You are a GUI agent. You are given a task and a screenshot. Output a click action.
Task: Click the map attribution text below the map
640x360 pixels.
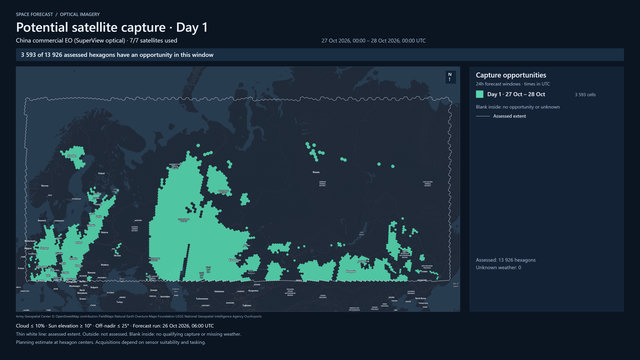coord(139,316)
